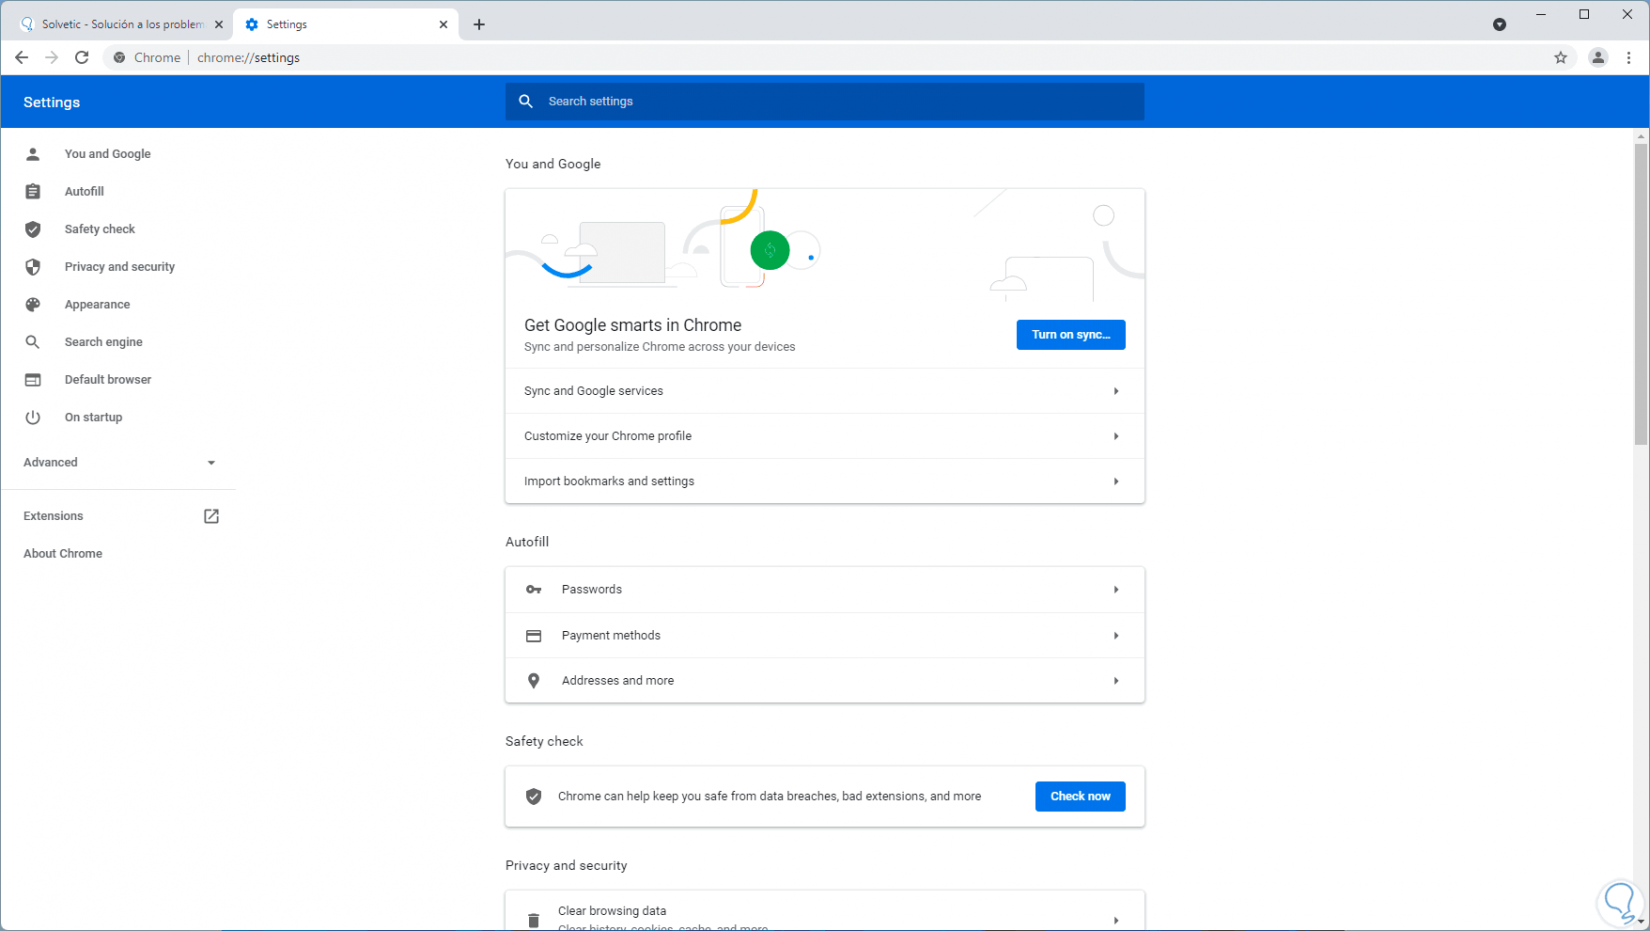Maximize the Chrome window
The height and width of the screenshot is (931, 1650).
pyautogui.click(x=1584, y=14)
